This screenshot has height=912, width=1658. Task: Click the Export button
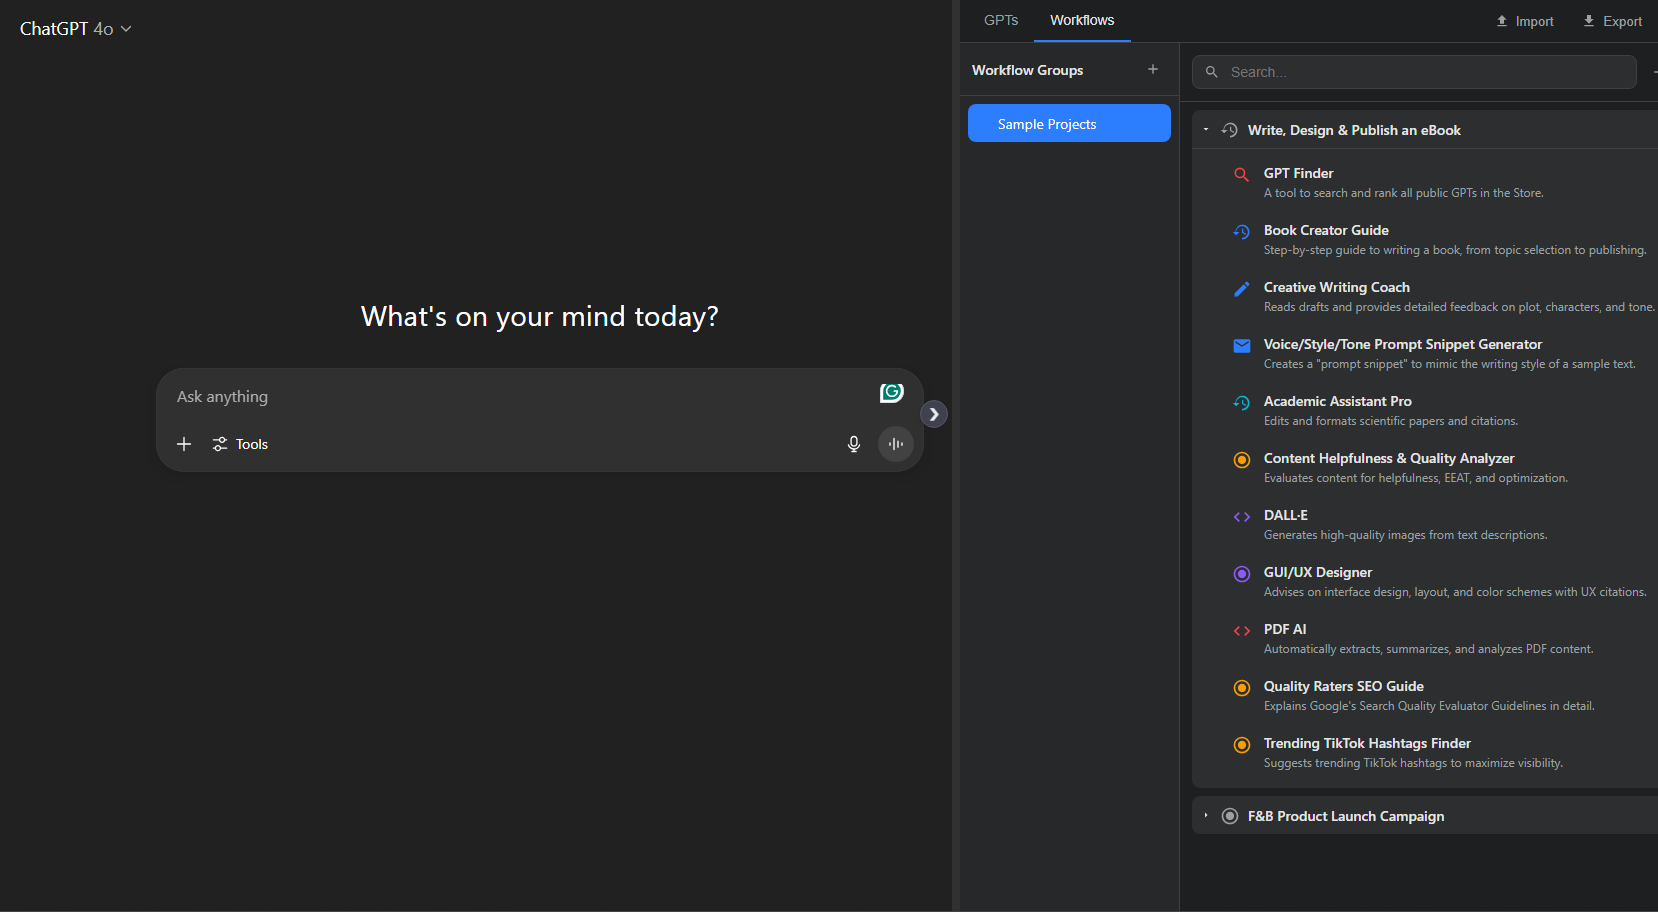(1612, 21)
